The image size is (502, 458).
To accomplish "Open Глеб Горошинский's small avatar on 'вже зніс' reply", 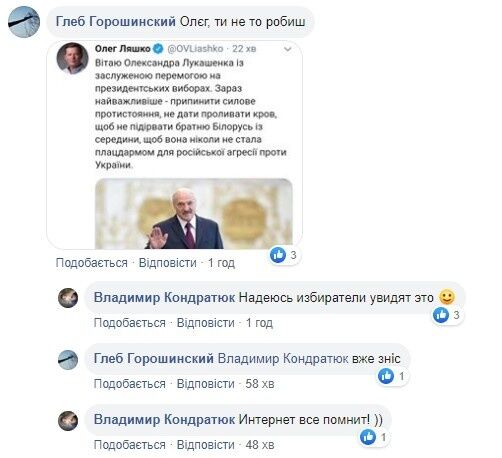I will tap(68, 360).
